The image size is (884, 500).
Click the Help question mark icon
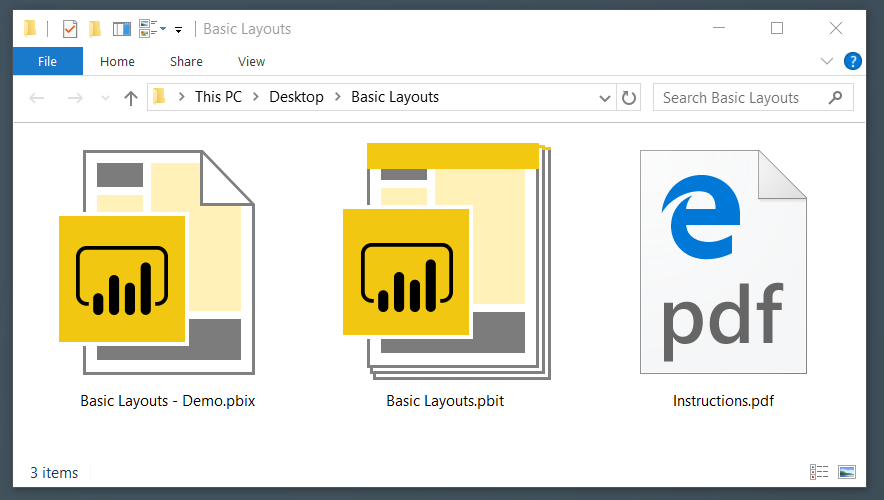click(852, 61)
